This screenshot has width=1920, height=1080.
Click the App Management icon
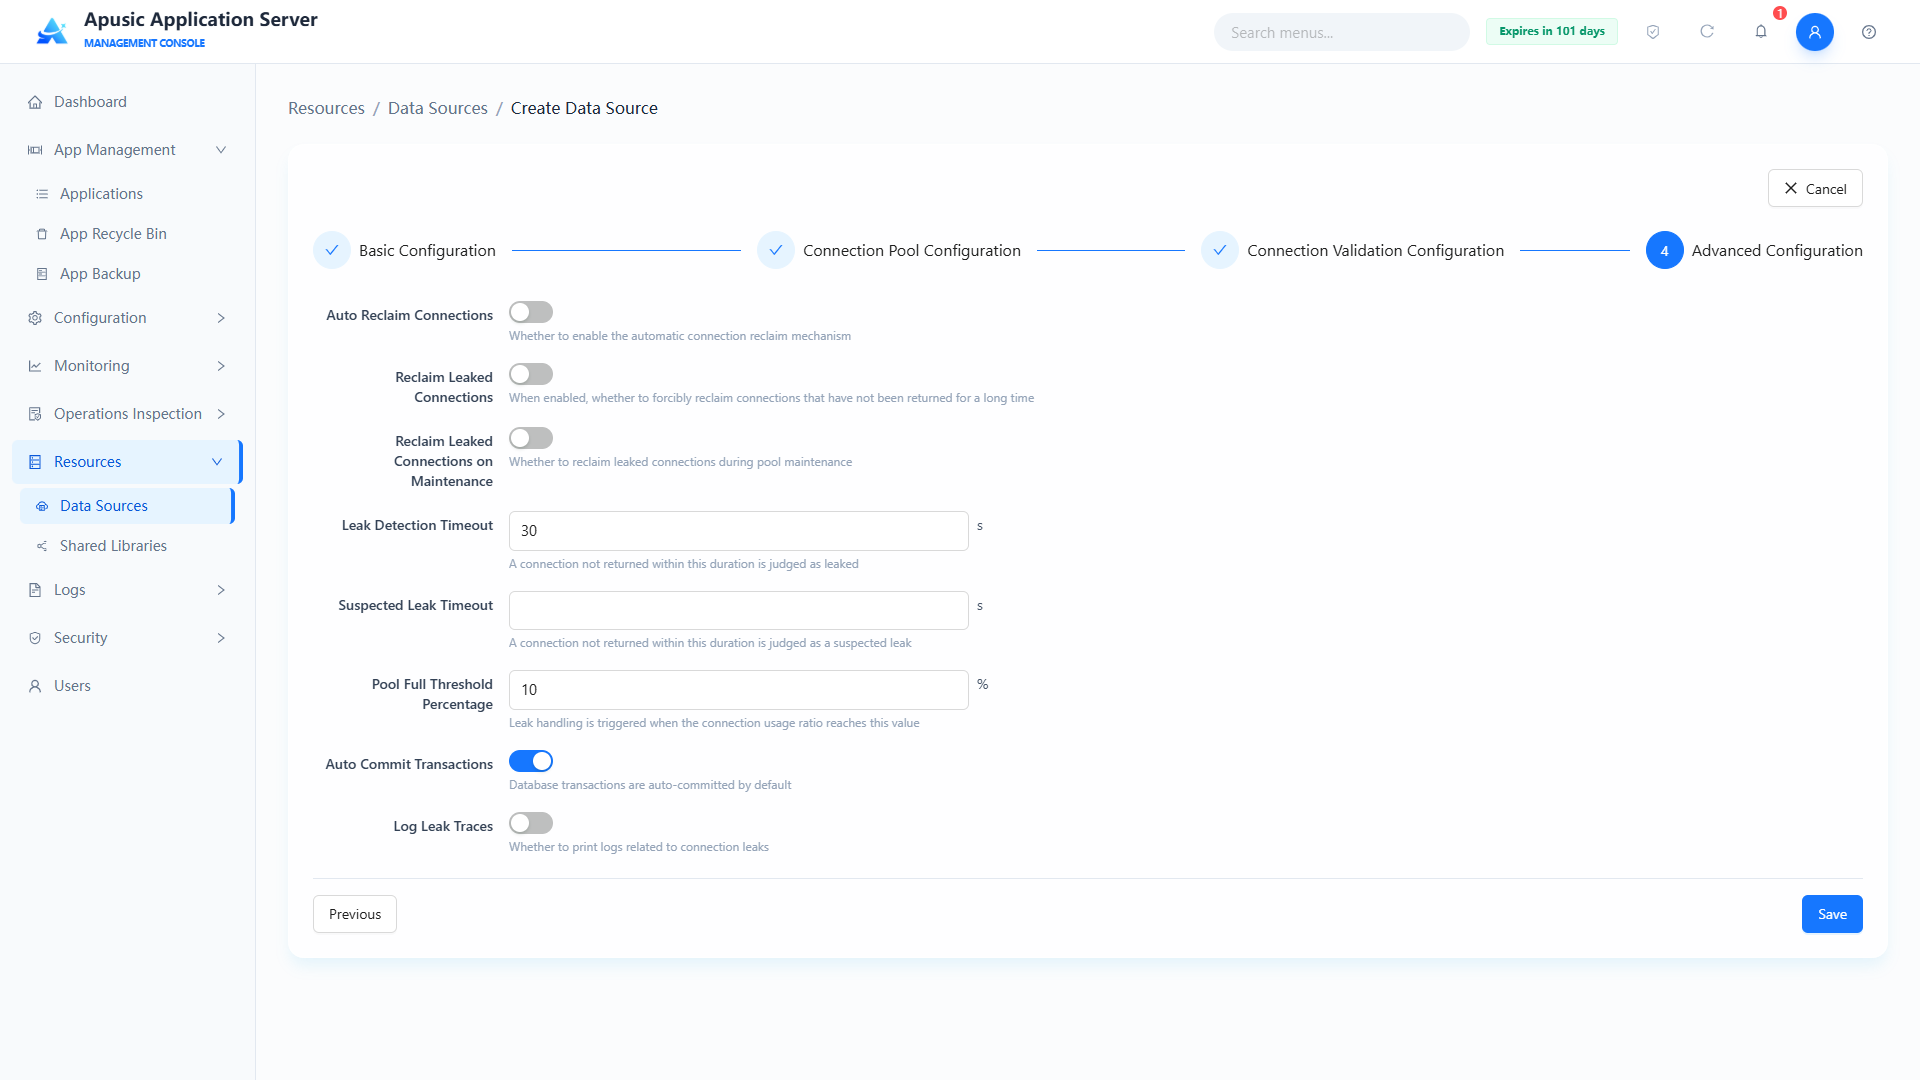(x=35, y=150)
